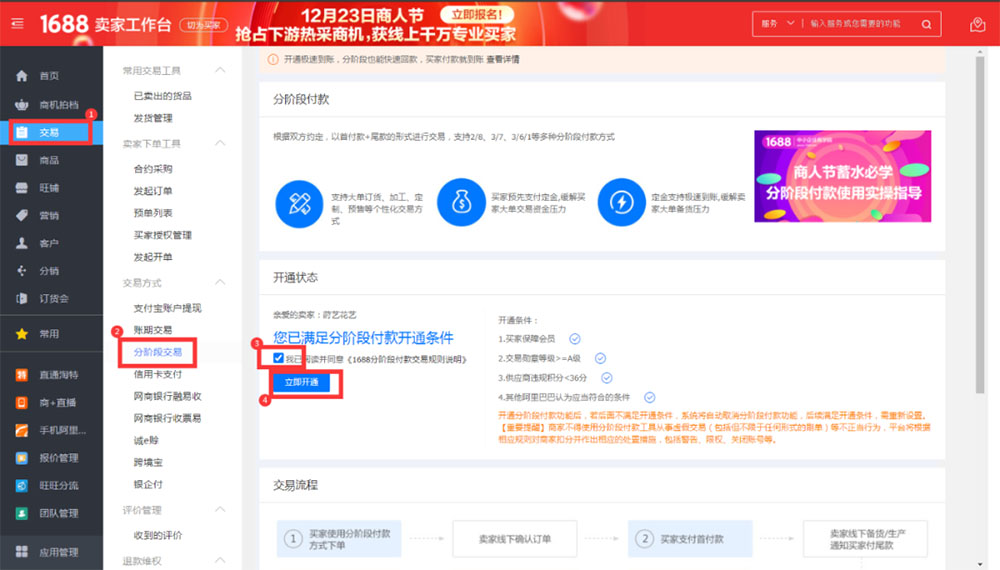Click check mark beside 供应商违规积分<36分 condition
1000x570 pixels.
607,377
